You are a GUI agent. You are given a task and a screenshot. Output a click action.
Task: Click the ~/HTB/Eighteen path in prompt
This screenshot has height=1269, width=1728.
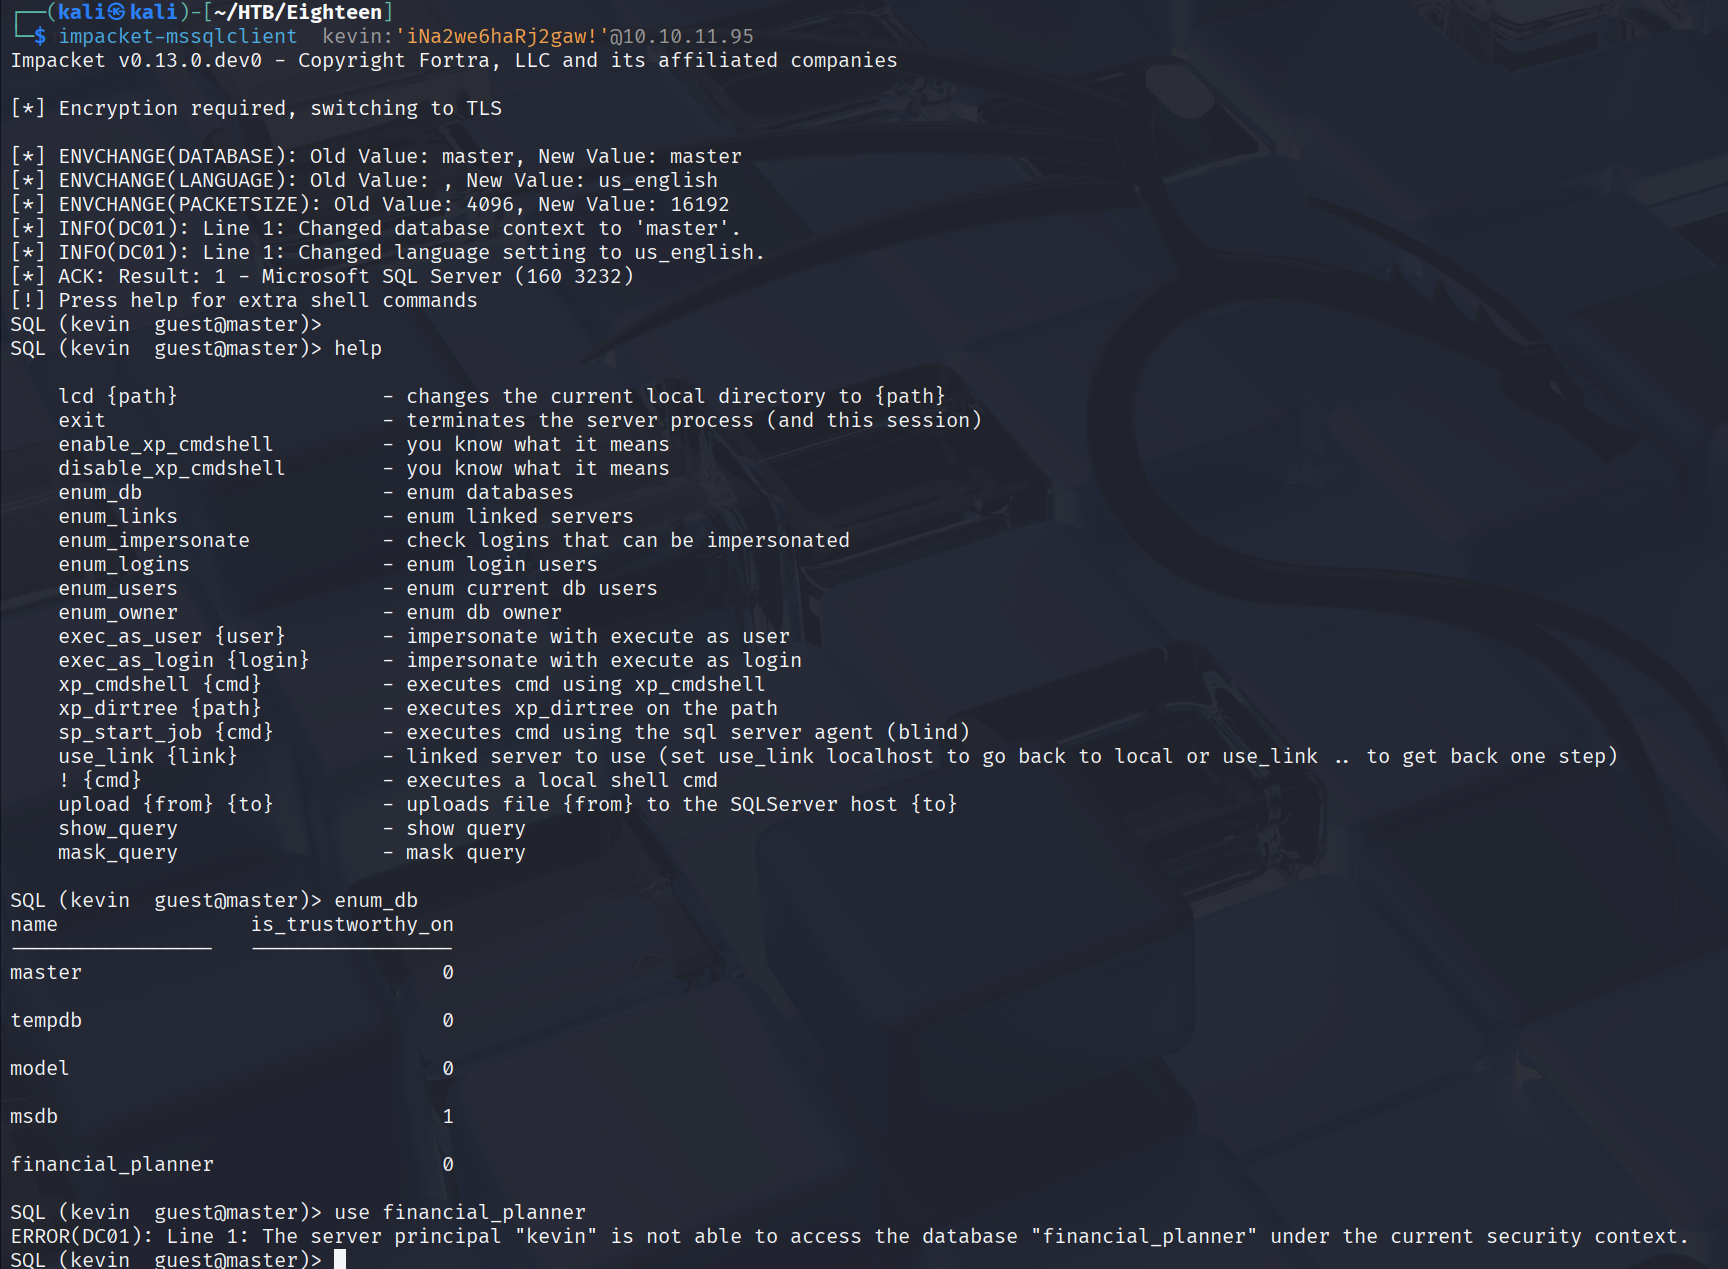coord(297,12)
